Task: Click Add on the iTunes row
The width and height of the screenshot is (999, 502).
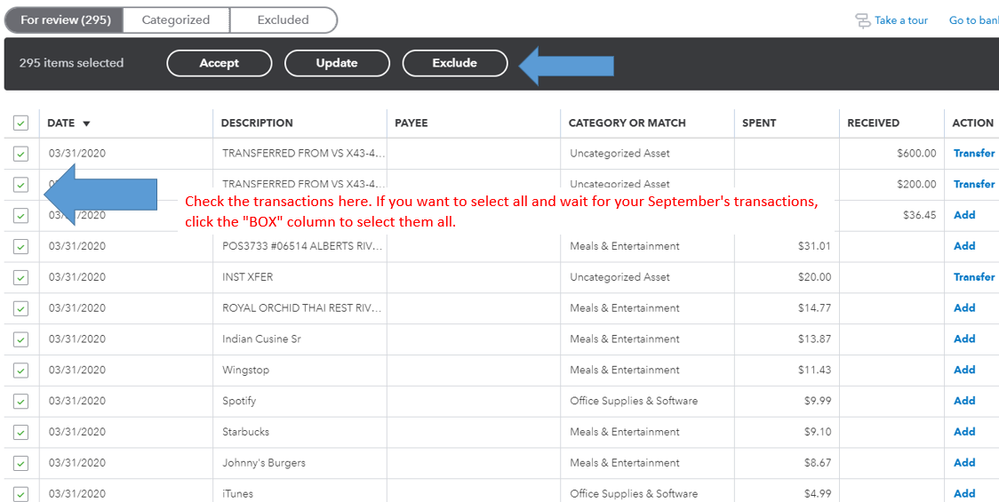Action: coord(965,494)
